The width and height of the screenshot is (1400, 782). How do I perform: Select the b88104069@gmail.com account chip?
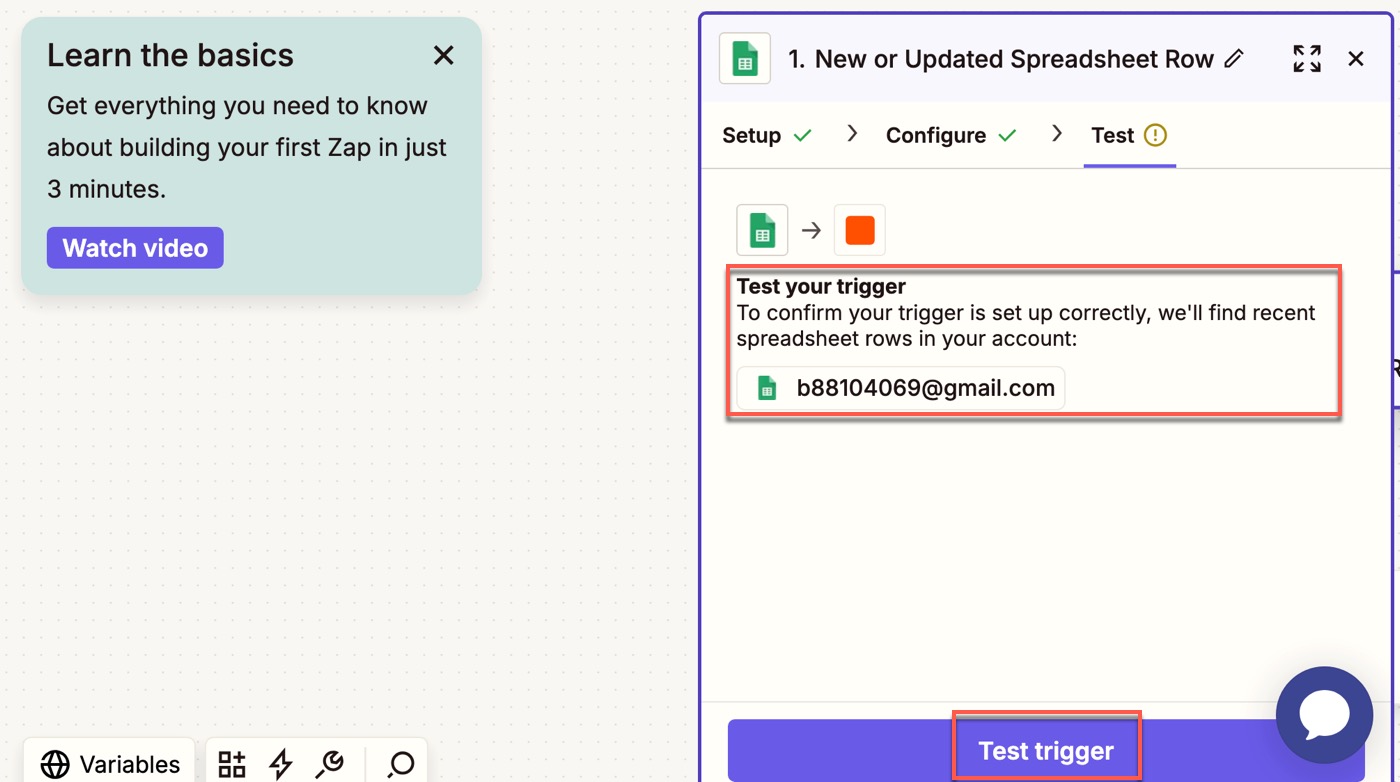[901, 388]
